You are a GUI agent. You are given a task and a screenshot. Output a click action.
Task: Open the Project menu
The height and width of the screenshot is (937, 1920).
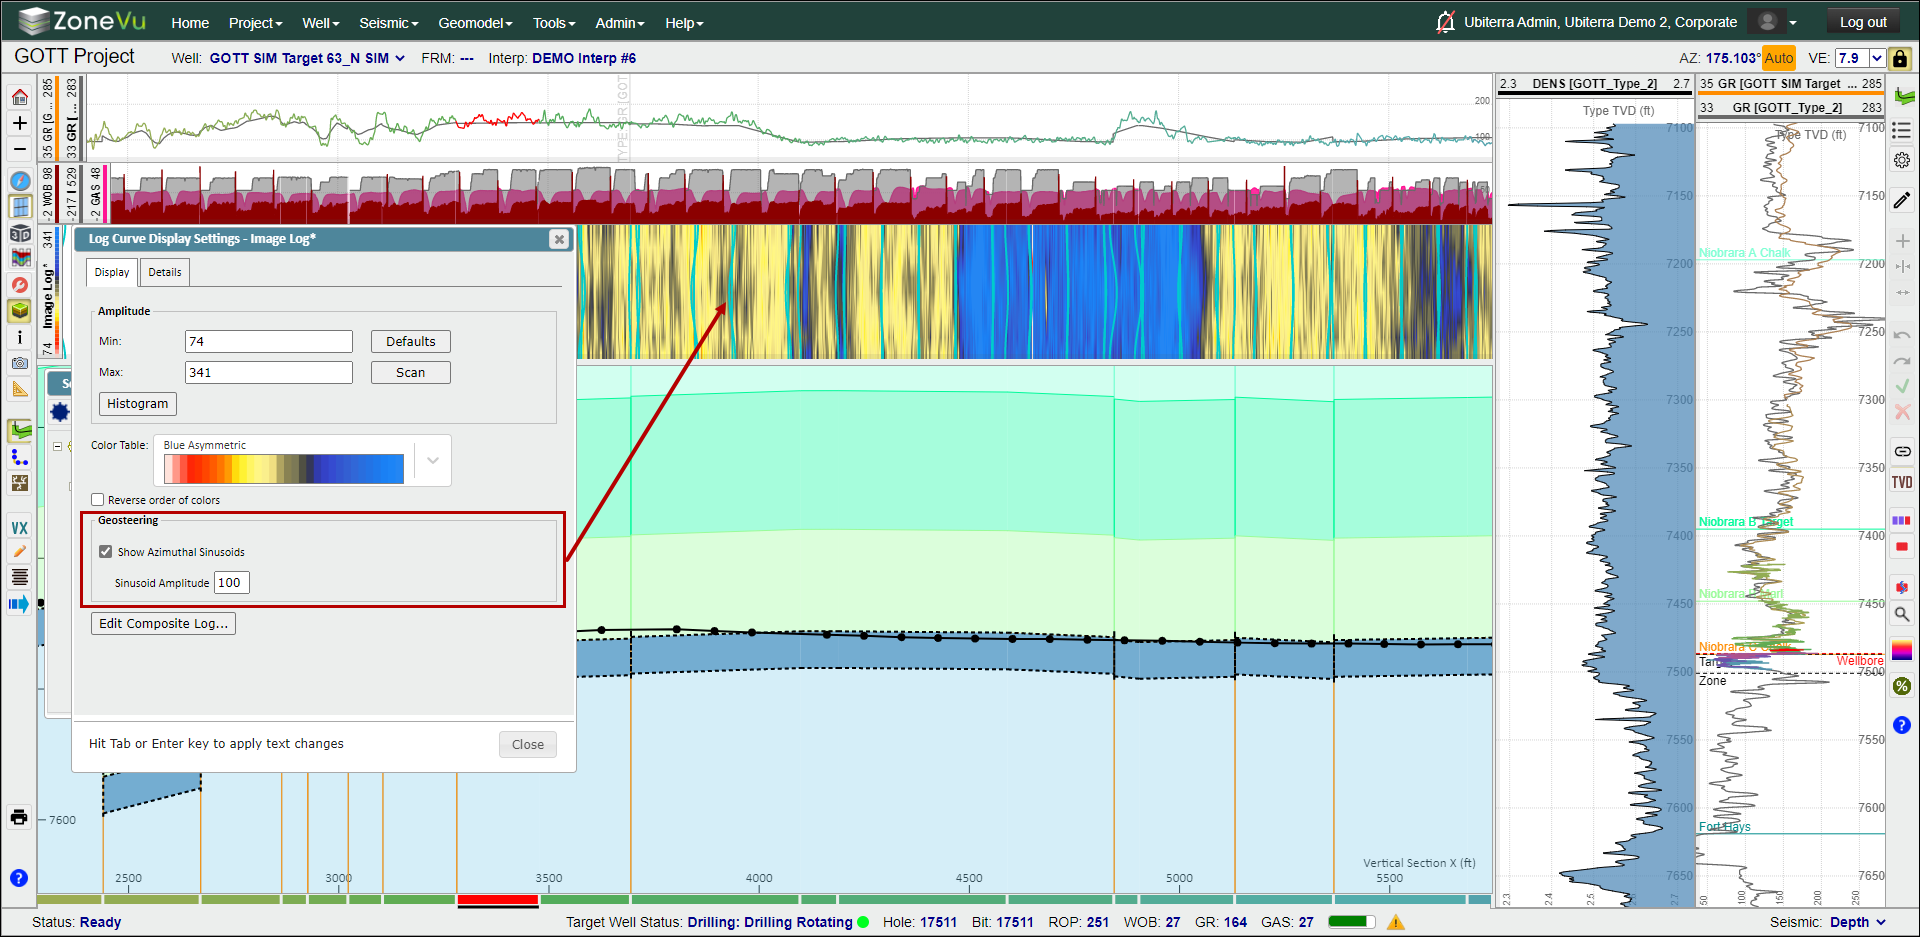pos(255,23)
